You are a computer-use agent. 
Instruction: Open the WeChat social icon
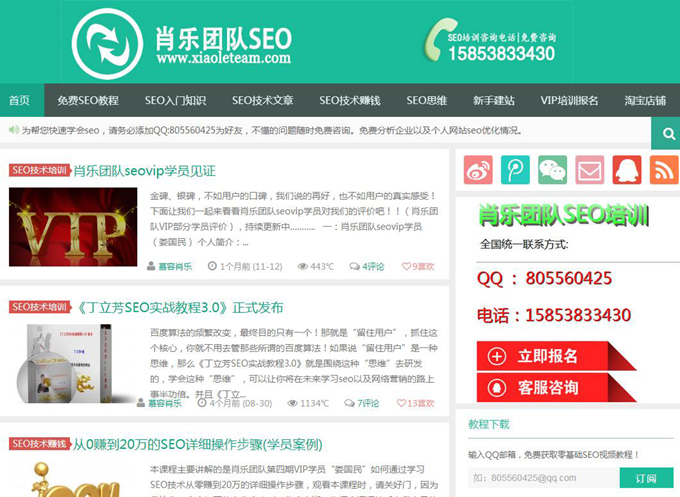(552, 170)
